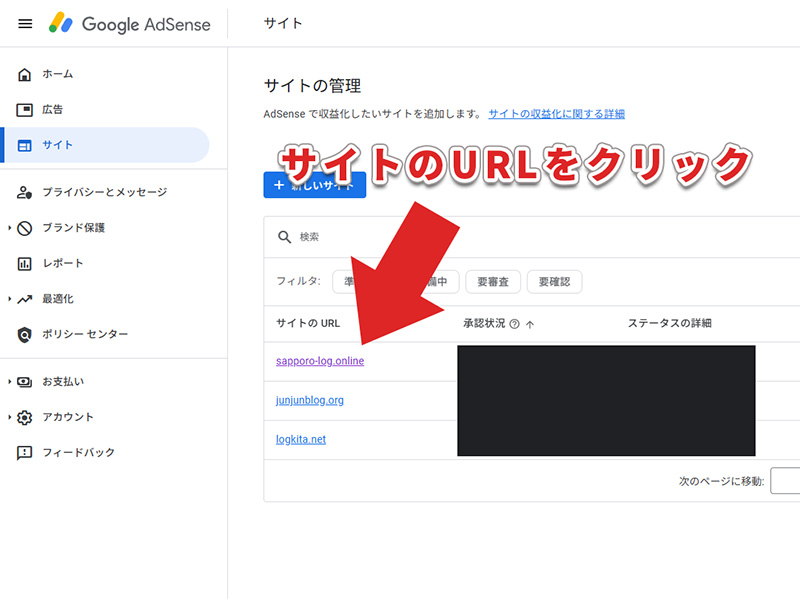
Task: Click the search magnifier icon
Action: click(284, 237)
